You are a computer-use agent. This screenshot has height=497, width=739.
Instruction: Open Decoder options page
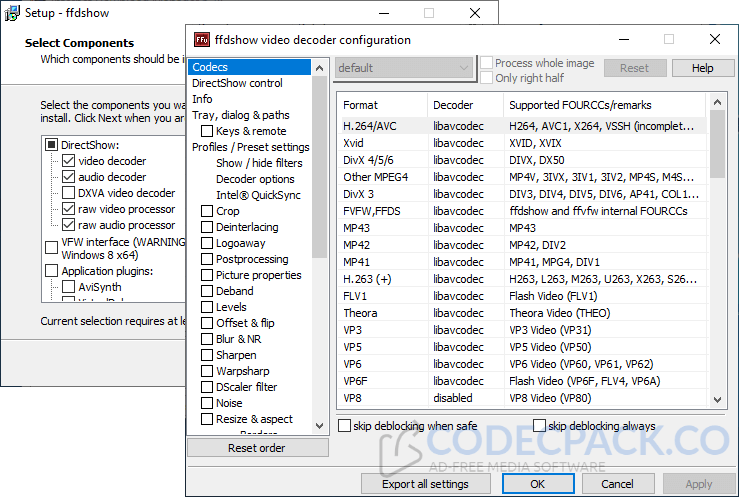[255, 179]
